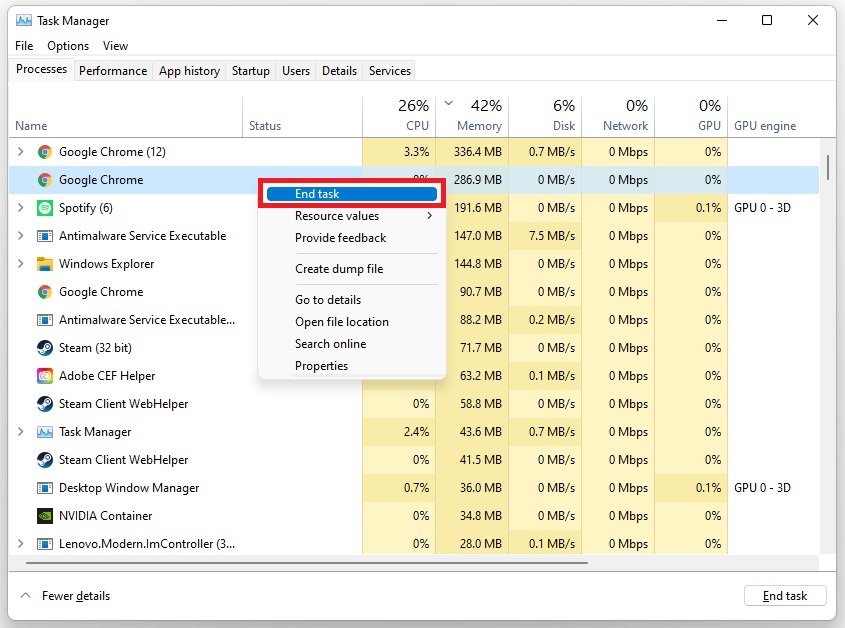Click the NVIDIA Container icon
The height and width of the screenshot is (628, 845).
pos(44,516)
